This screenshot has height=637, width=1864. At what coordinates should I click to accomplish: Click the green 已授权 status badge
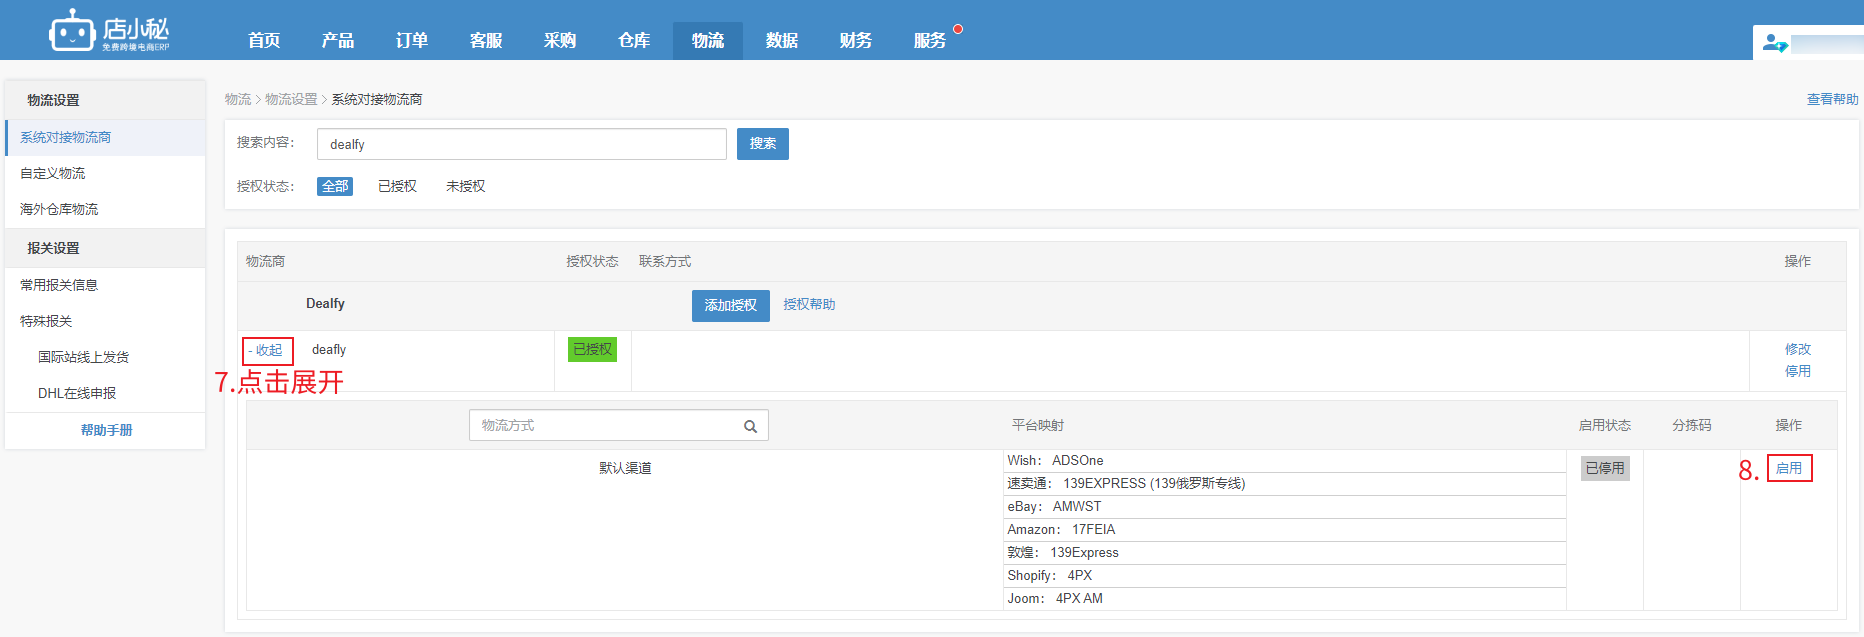592,349
